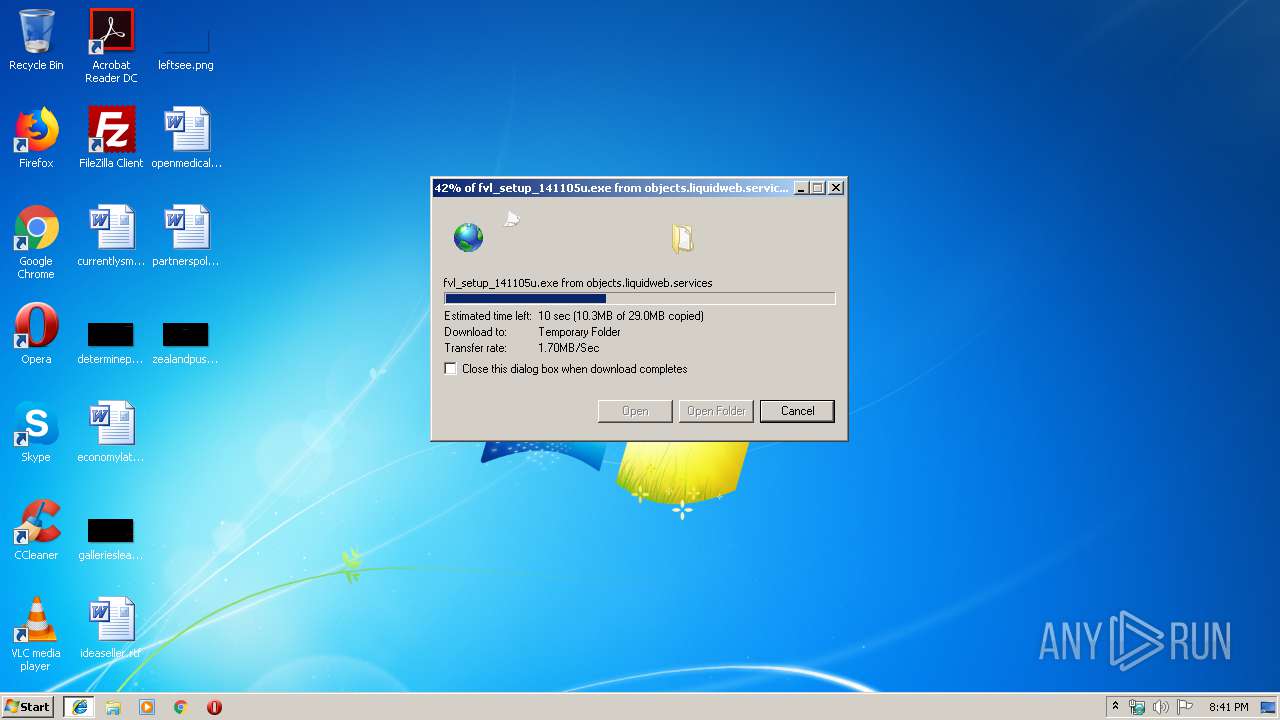Select the currentlysm document icon
Image resolution: width=1280 pixels, height=720 pixels.
[x=111, y=236]
